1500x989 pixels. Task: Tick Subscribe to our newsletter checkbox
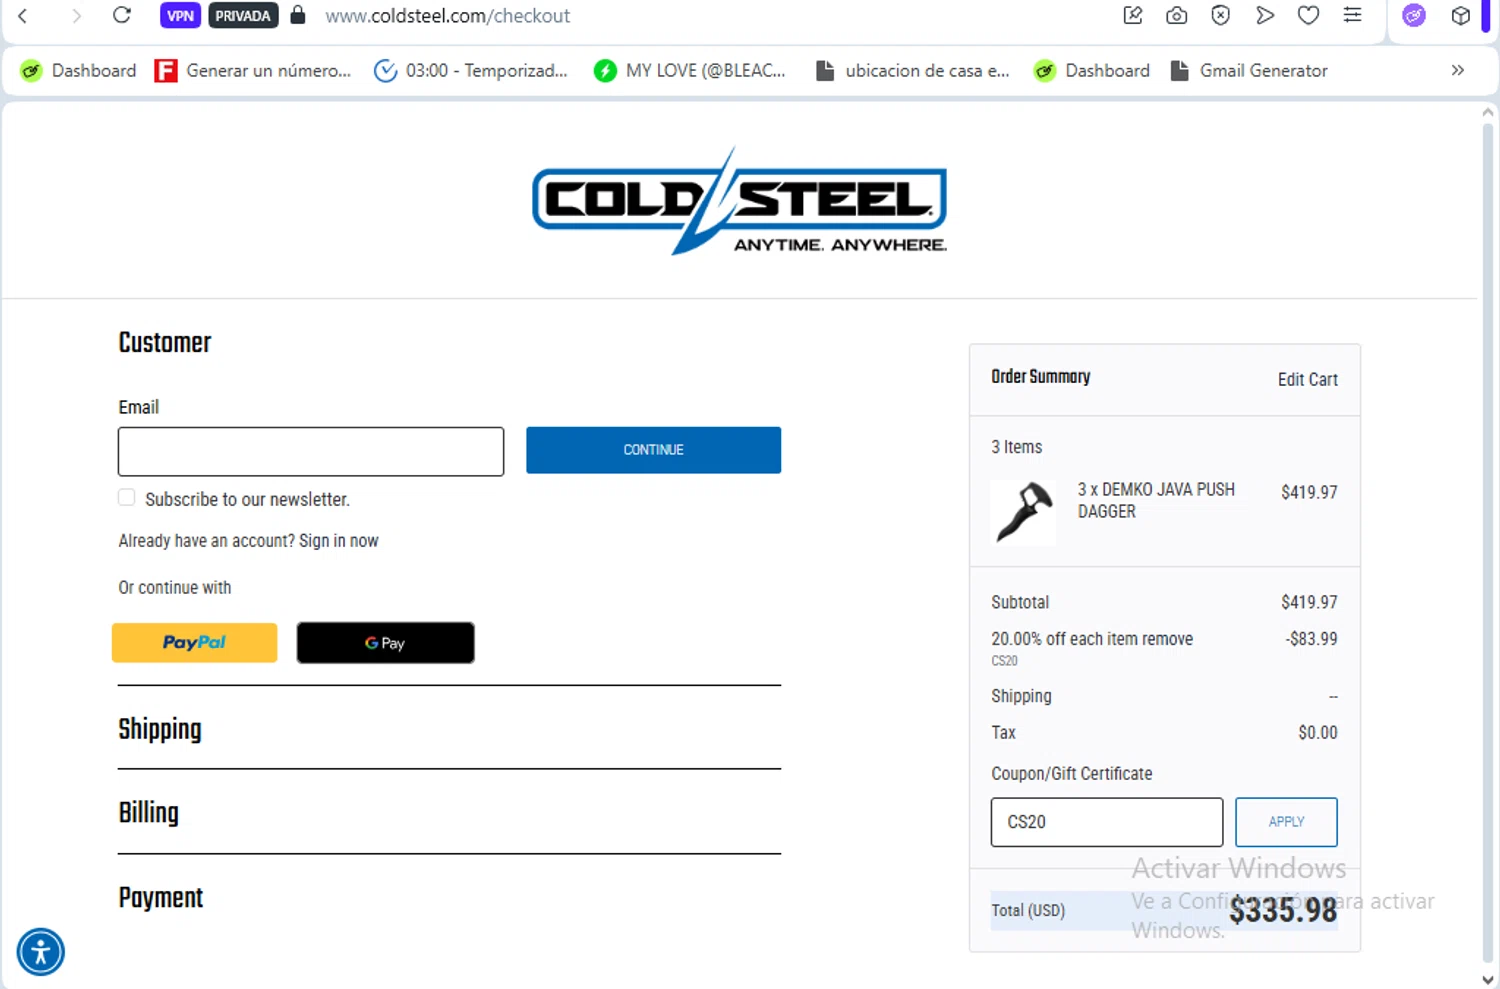pos(127,498)
